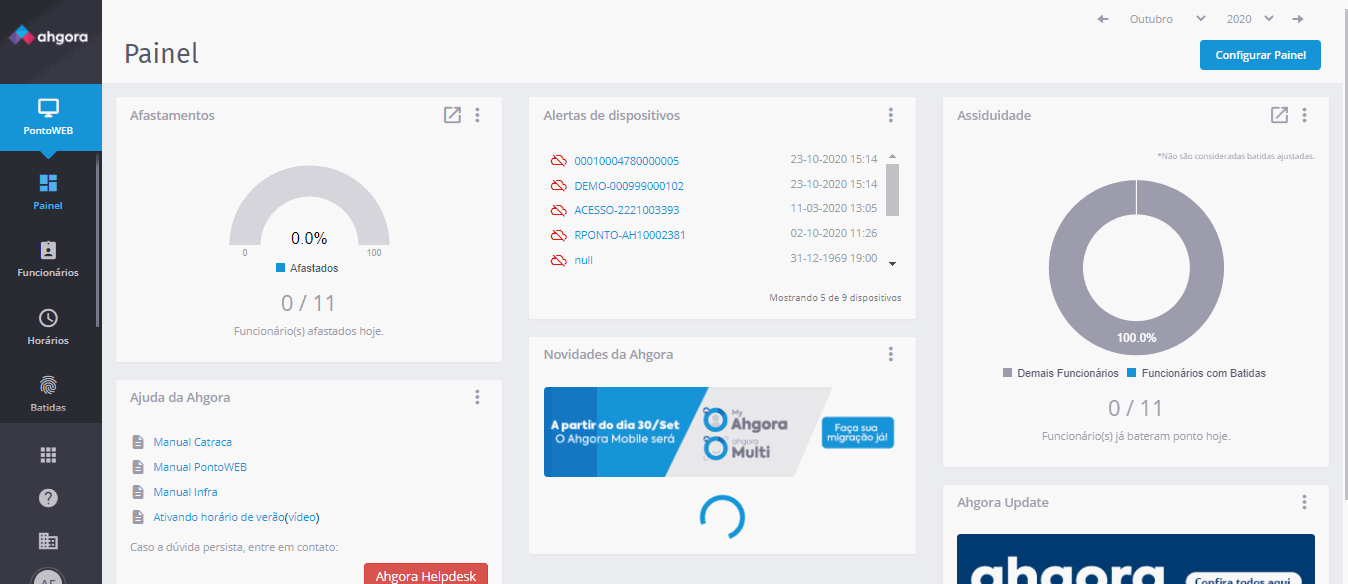Open the help question-mark icon
Screen dimensions: 1348x584
click(x=47, y=497)
